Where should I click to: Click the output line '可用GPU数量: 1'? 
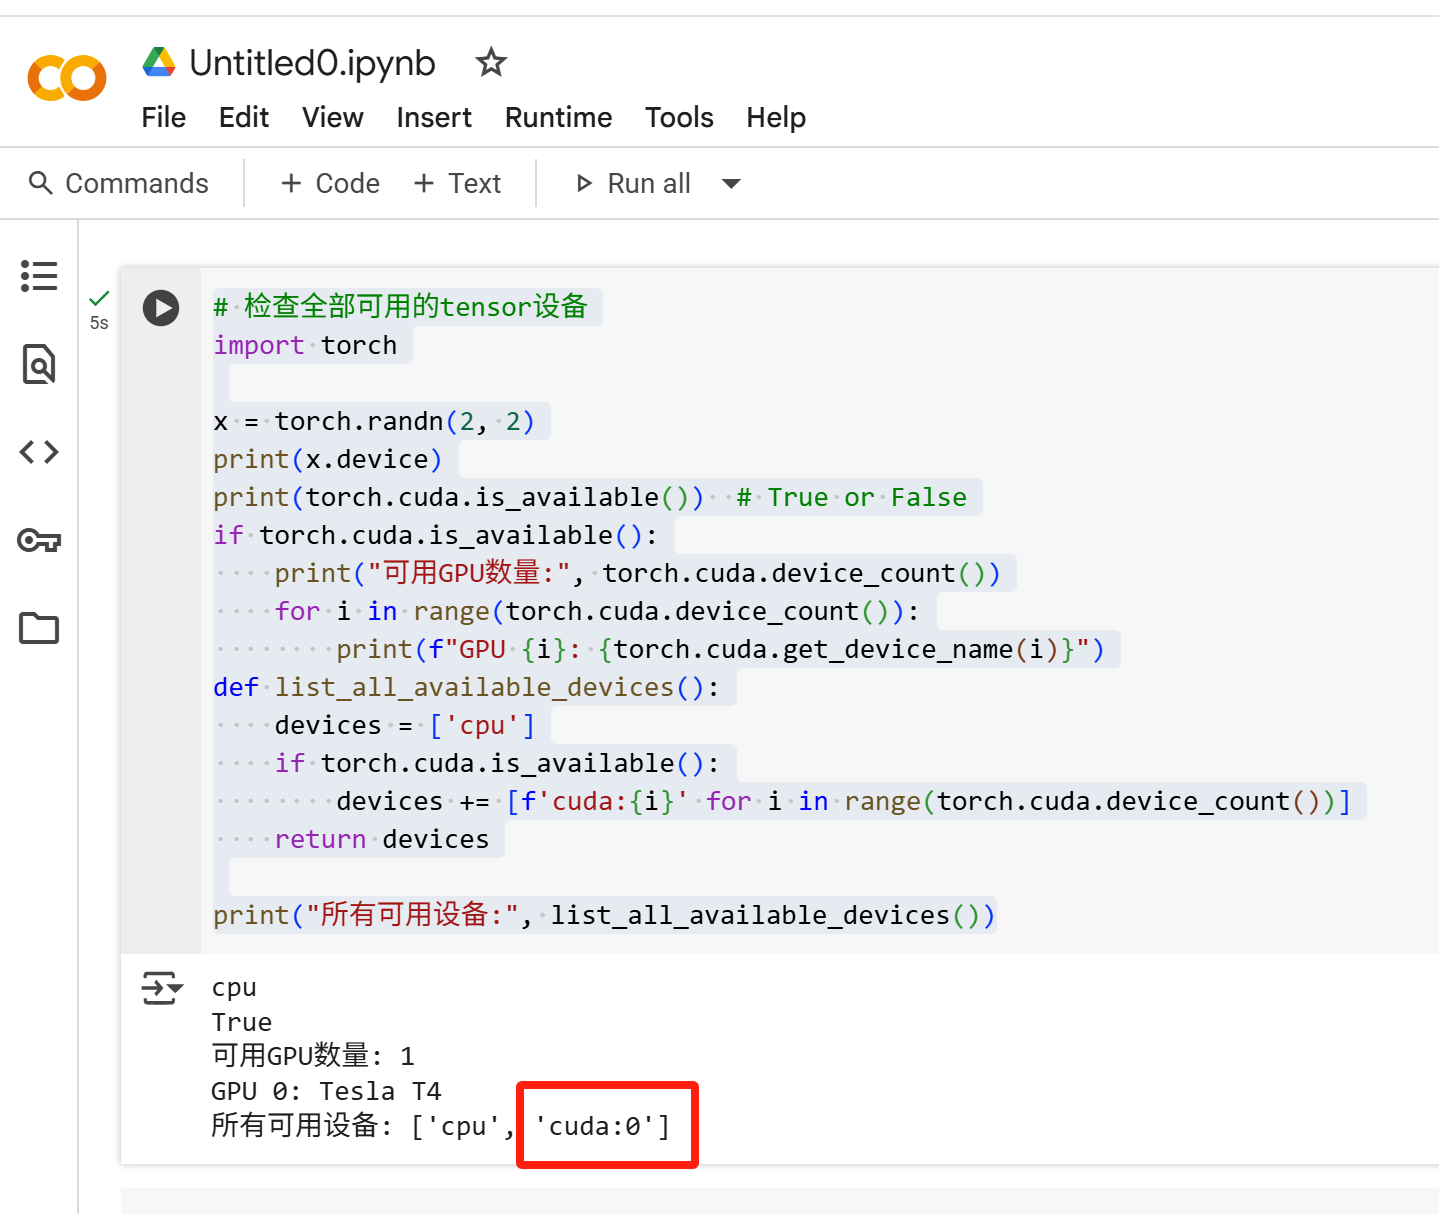click(313, 1056)
